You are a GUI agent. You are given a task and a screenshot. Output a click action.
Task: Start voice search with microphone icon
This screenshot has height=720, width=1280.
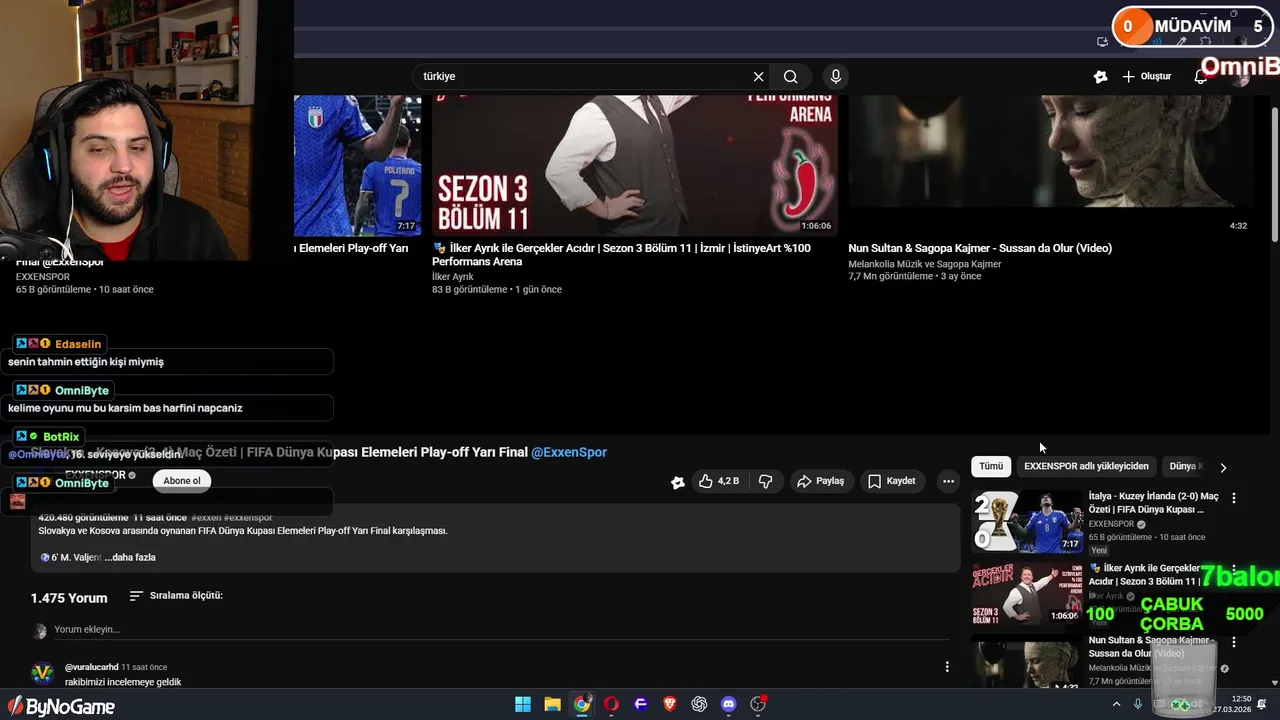pyautogui.click(x=836, y=76)
